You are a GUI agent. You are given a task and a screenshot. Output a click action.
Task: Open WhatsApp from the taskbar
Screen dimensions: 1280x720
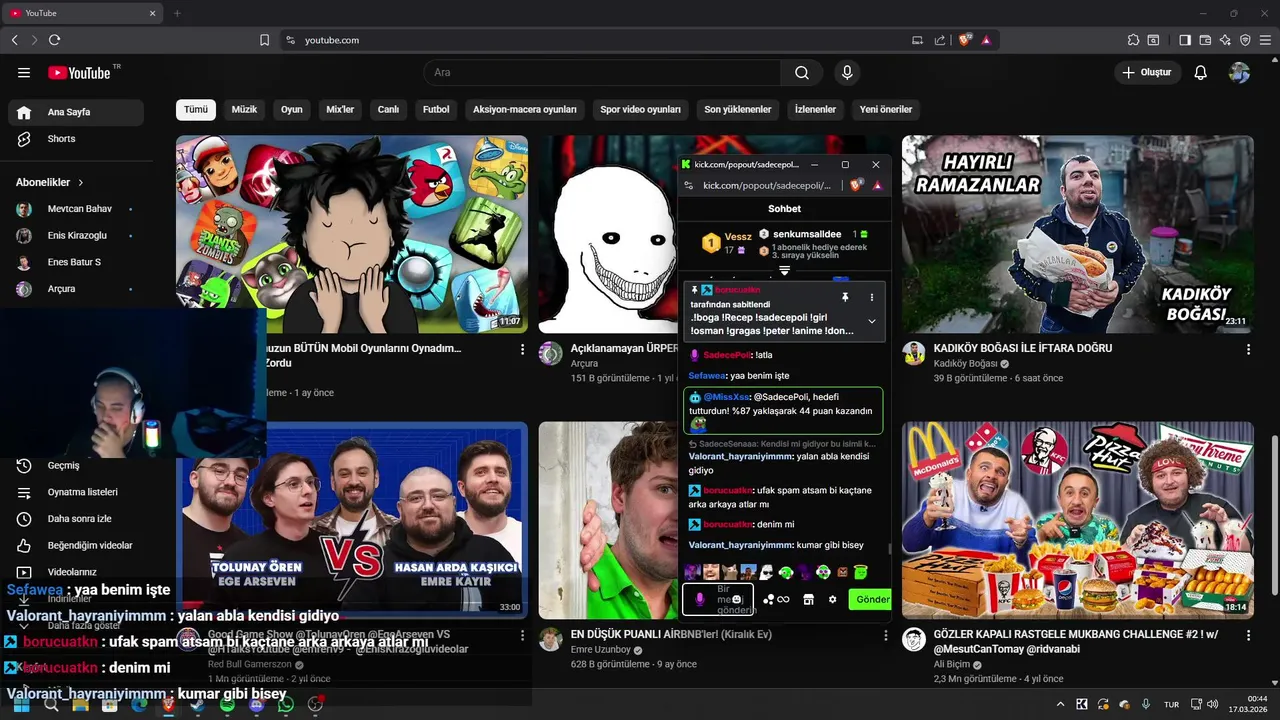point(286,704)
